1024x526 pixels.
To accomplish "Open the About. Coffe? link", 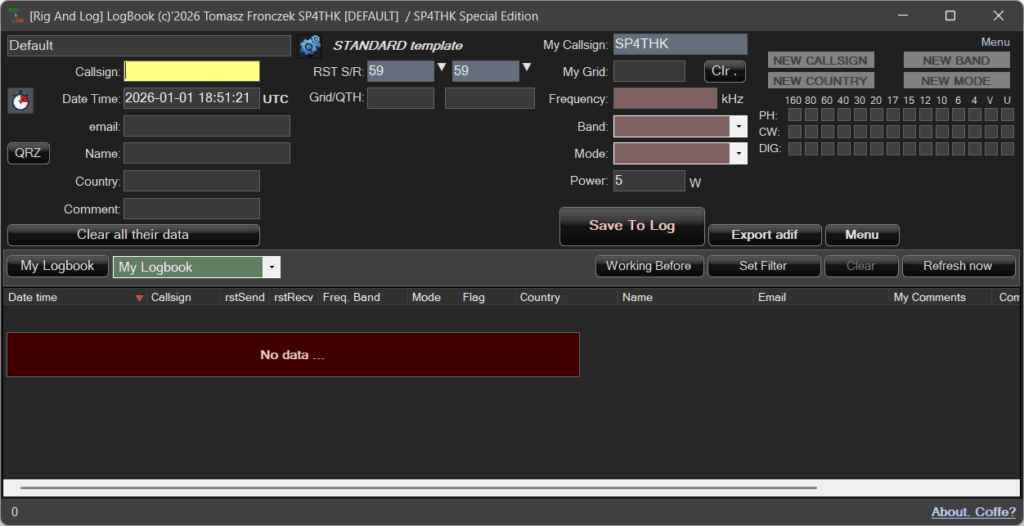I will 973,512.
